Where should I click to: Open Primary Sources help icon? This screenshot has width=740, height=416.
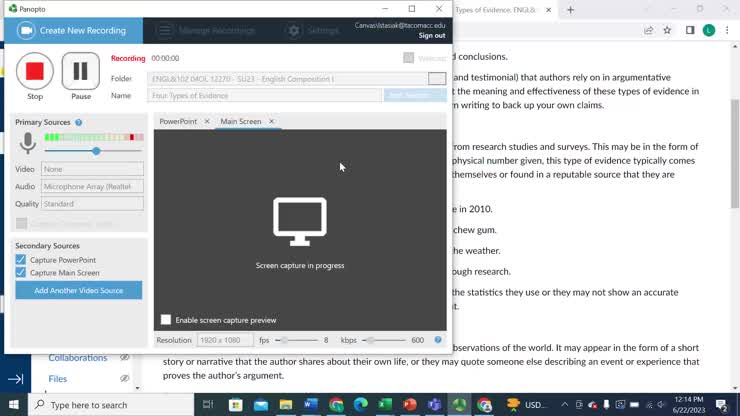79,122
